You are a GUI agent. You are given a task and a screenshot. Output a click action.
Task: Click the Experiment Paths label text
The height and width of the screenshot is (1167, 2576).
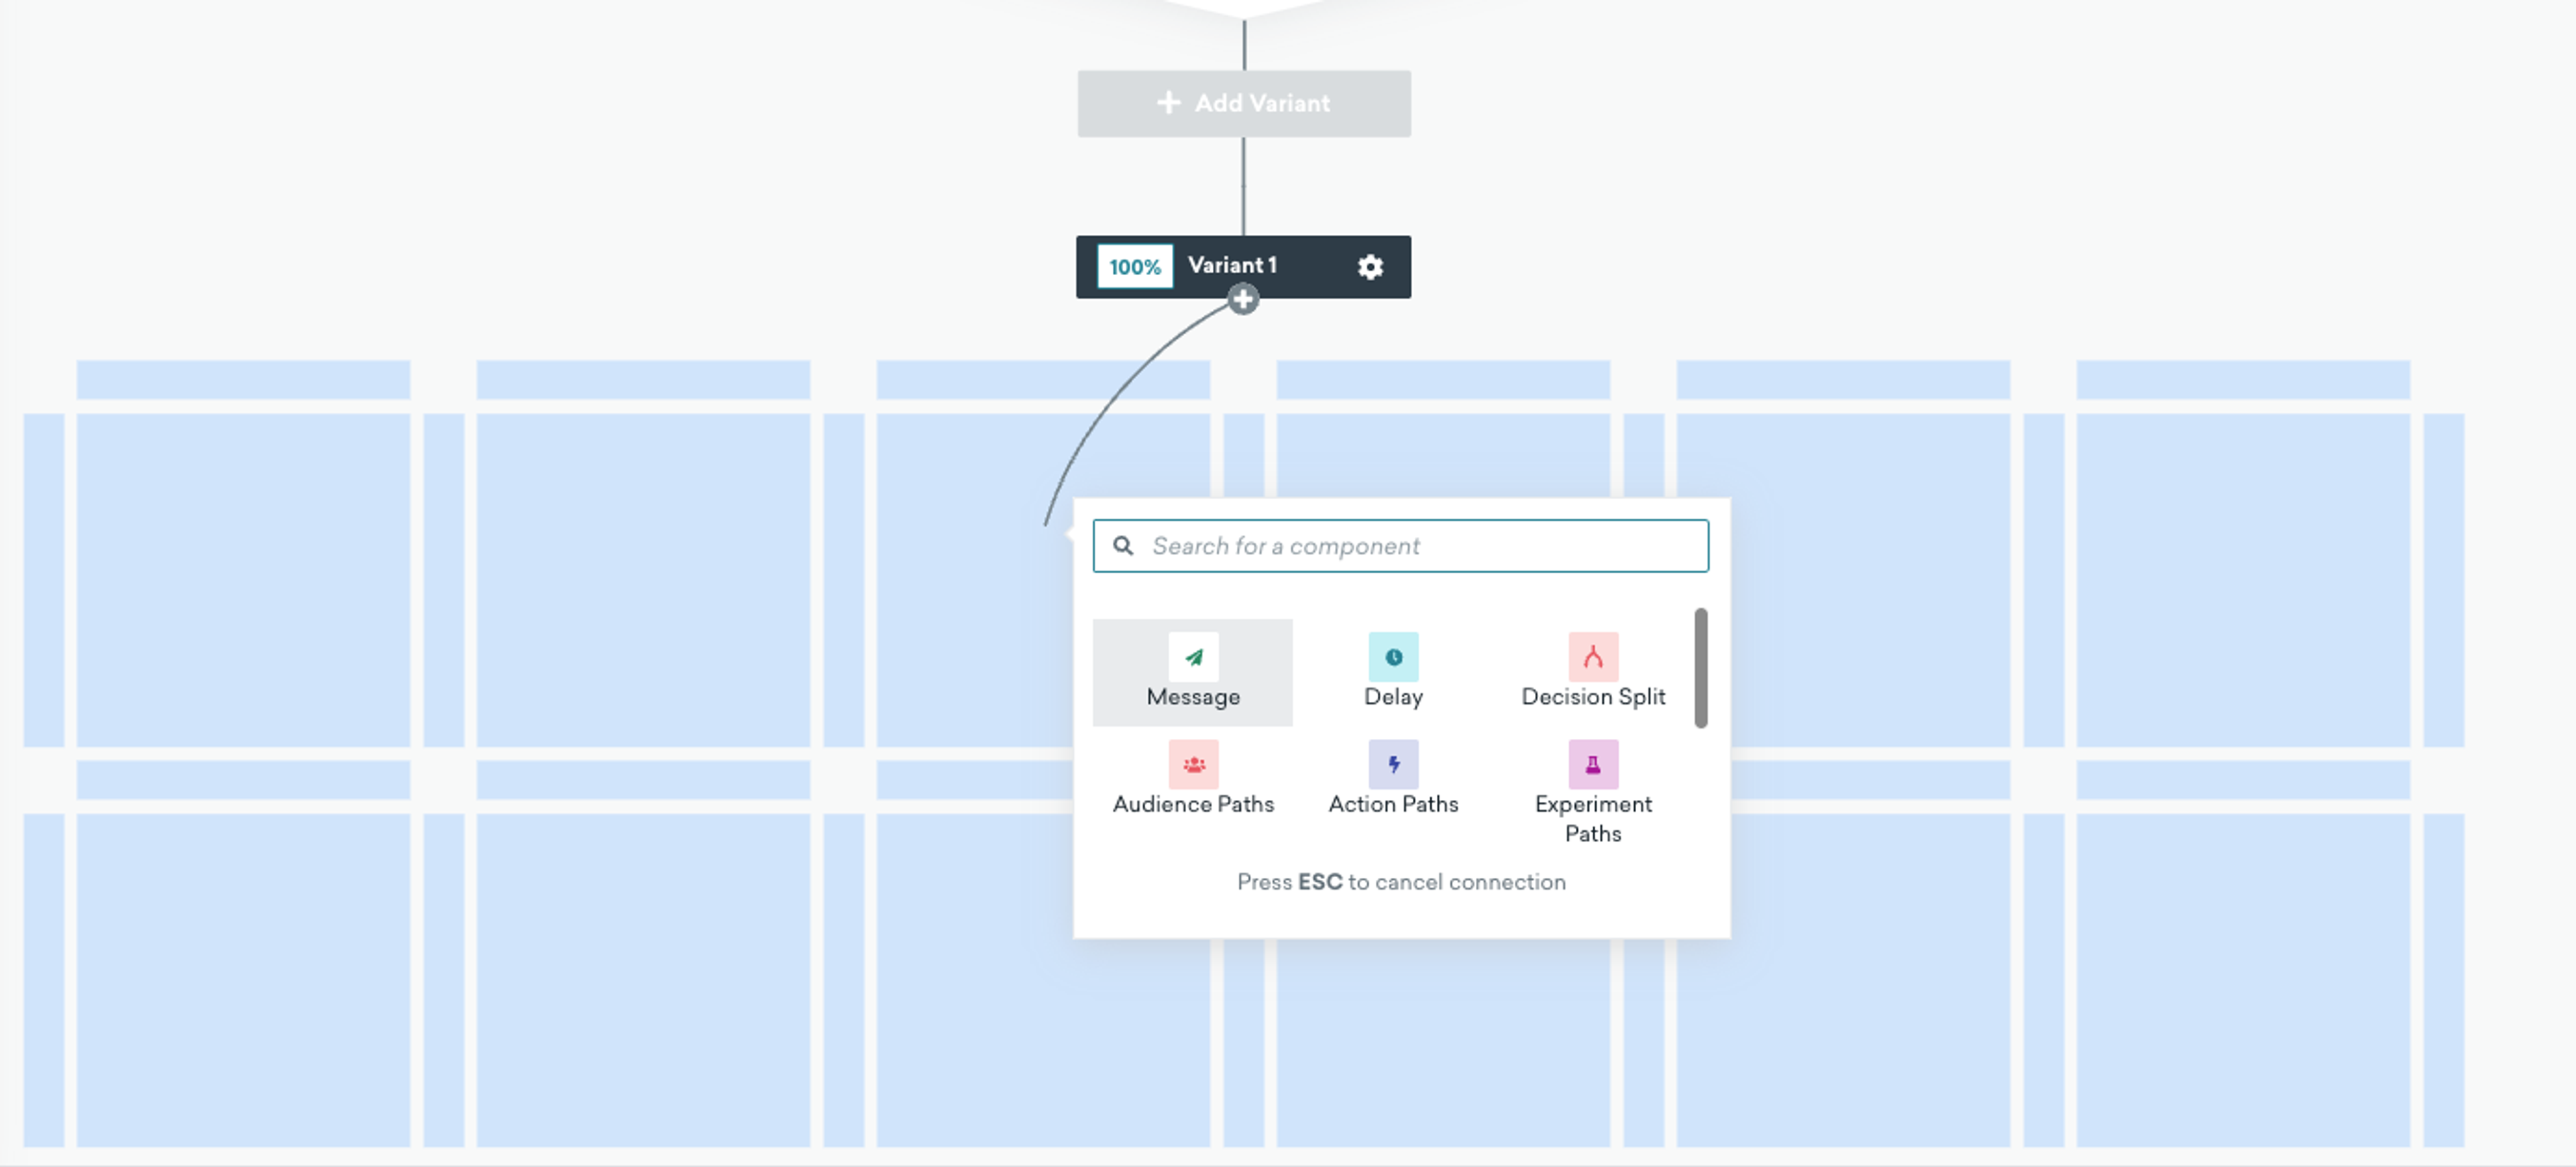[x=1593, y=819]
